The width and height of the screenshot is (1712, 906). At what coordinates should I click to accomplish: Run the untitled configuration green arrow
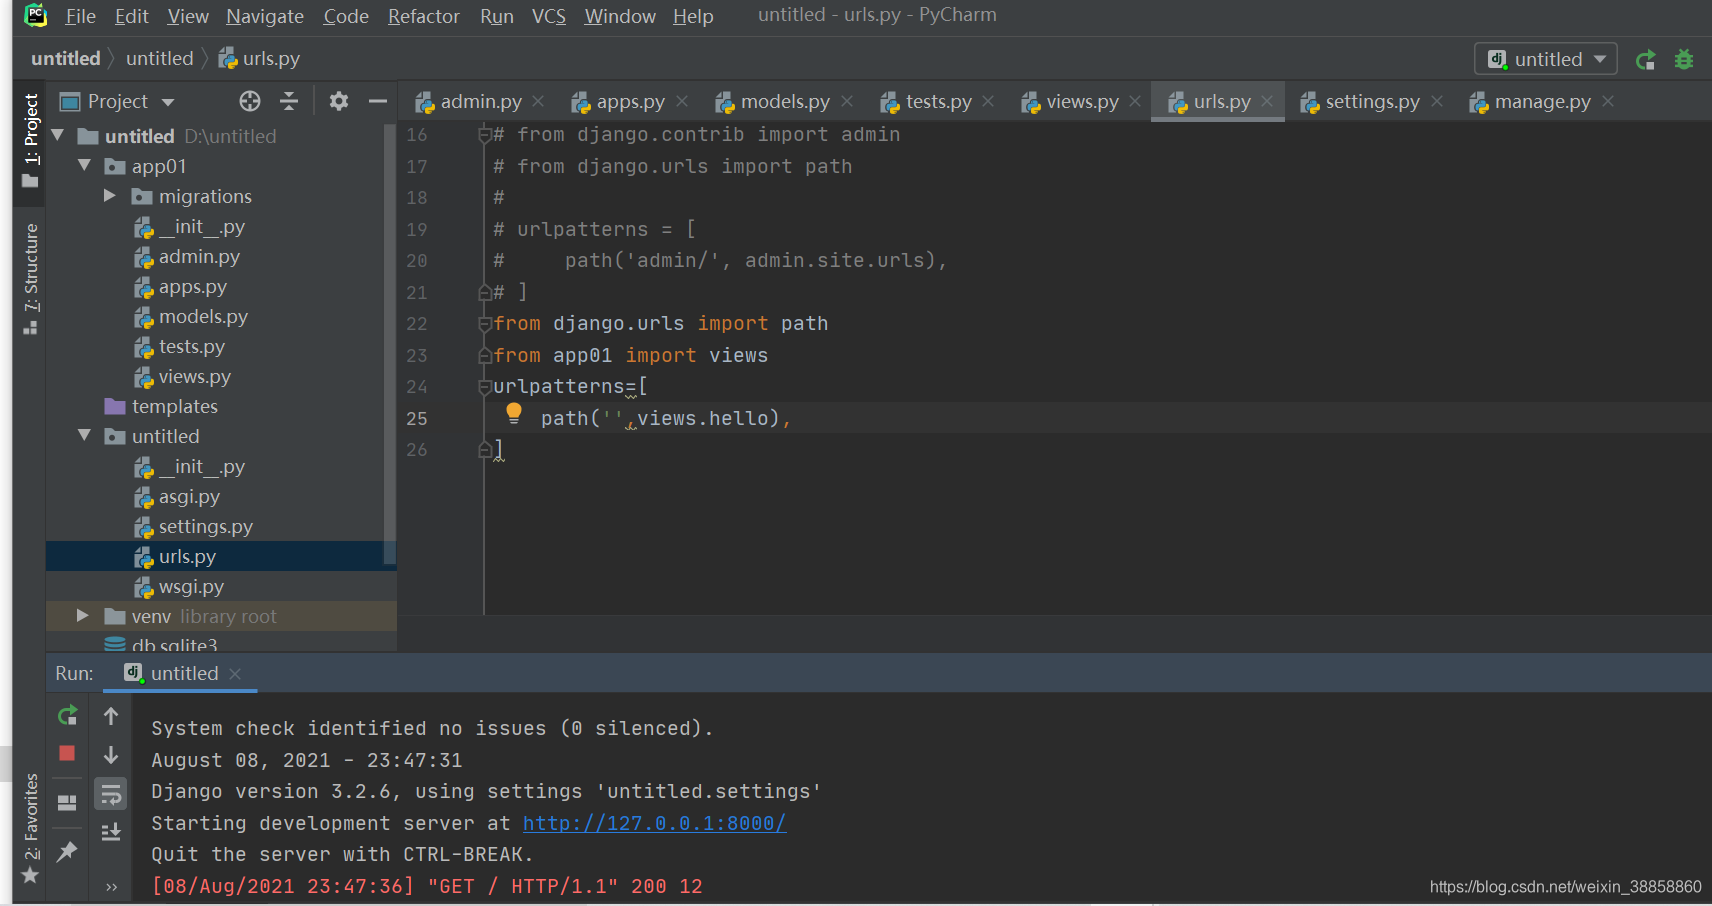point(1645,59)
